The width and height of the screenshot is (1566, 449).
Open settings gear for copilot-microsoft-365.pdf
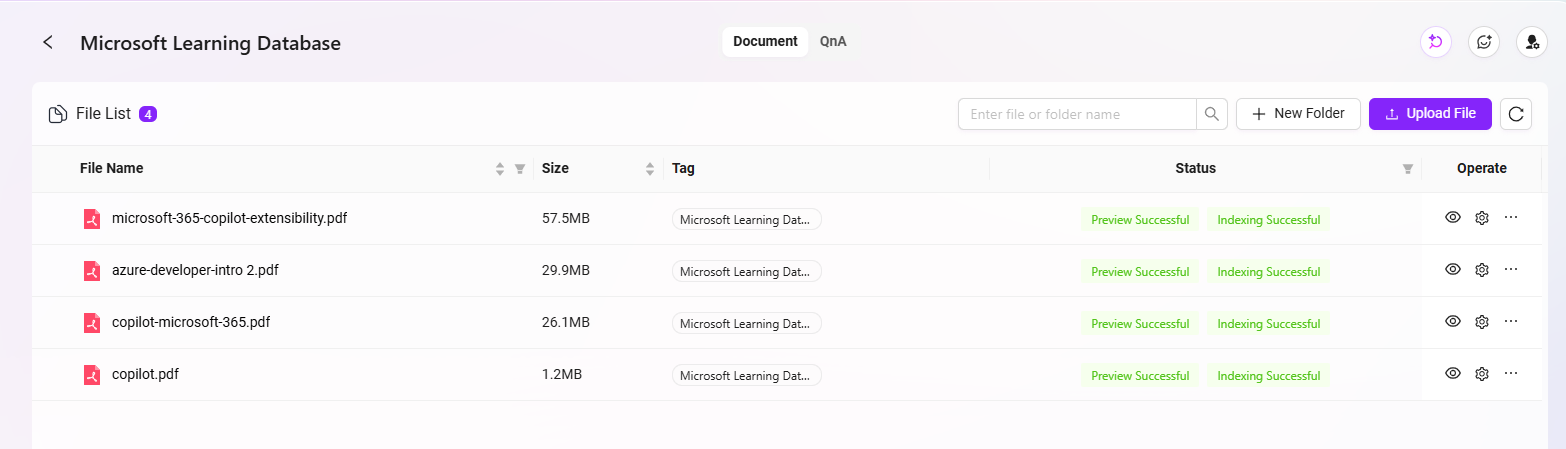1482,322
